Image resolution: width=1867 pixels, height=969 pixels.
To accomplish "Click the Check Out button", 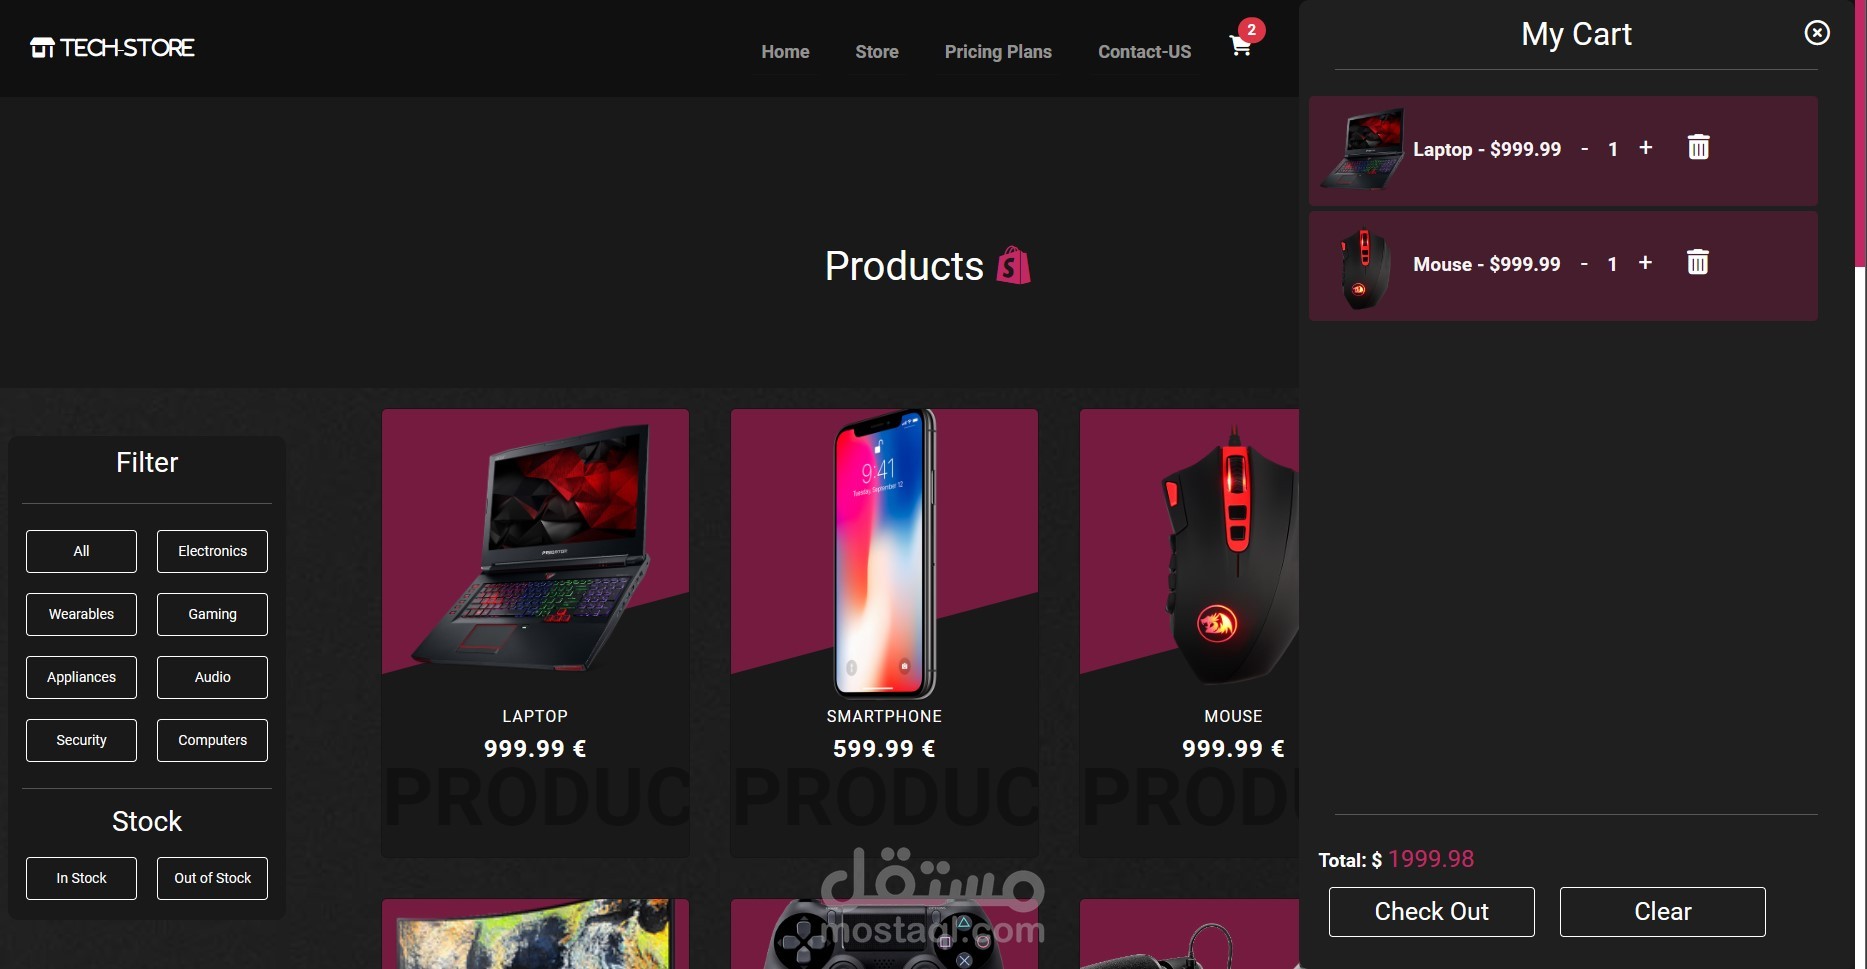I will 1431,912.
